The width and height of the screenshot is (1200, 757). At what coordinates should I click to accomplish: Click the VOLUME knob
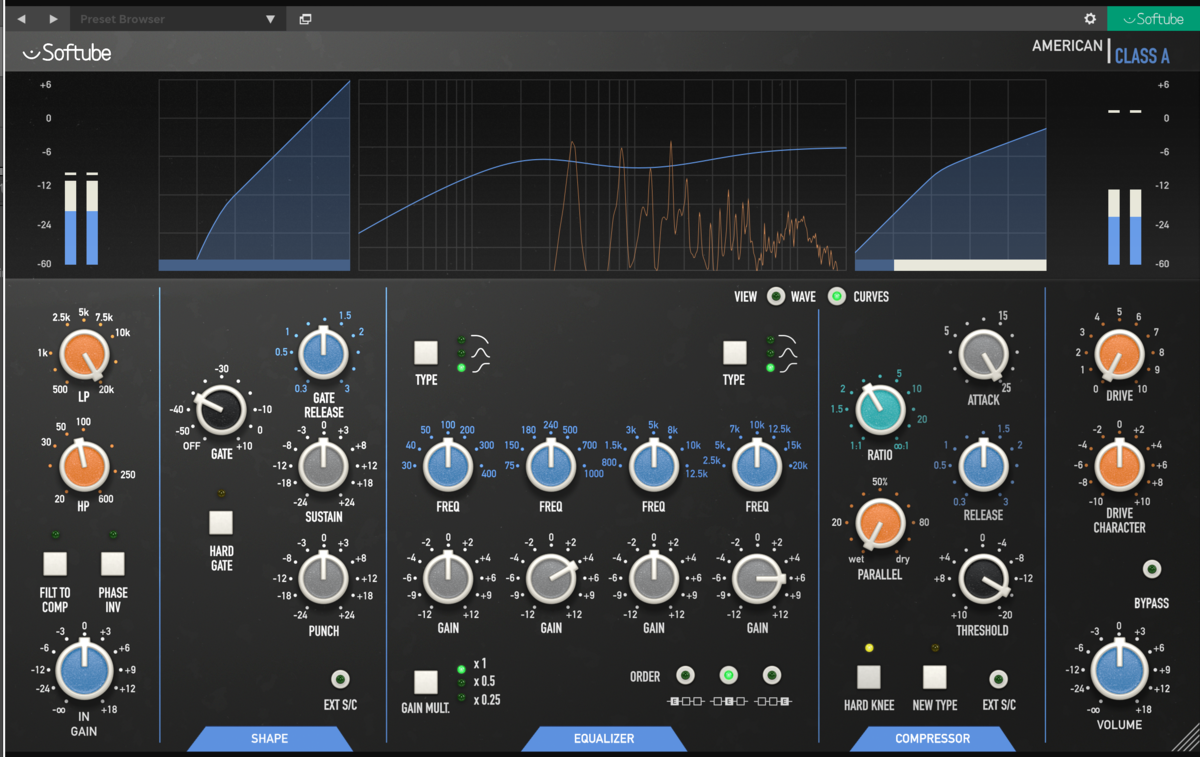tap(1119, 670)
